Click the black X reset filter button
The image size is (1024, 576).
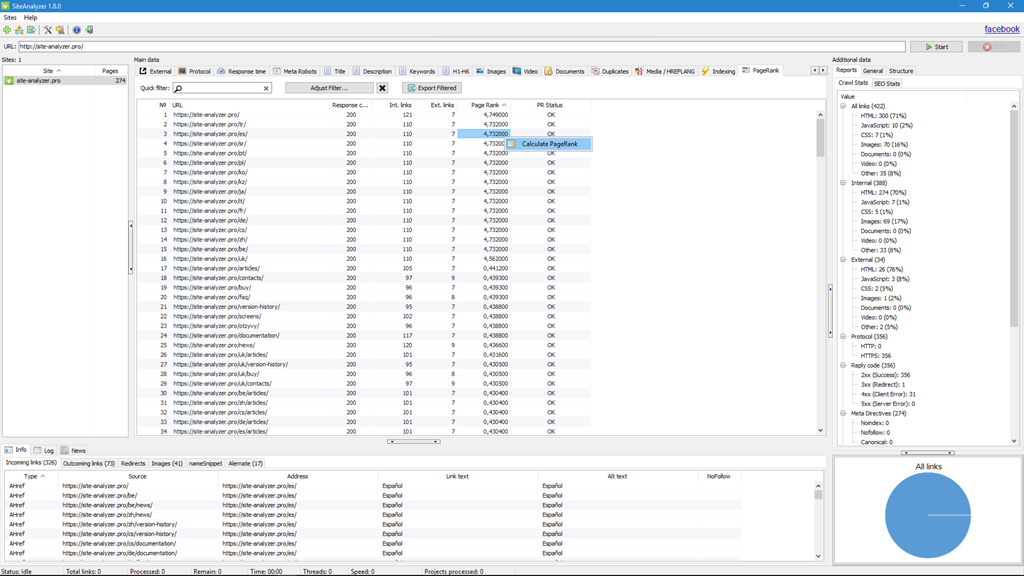click(382, 88)
